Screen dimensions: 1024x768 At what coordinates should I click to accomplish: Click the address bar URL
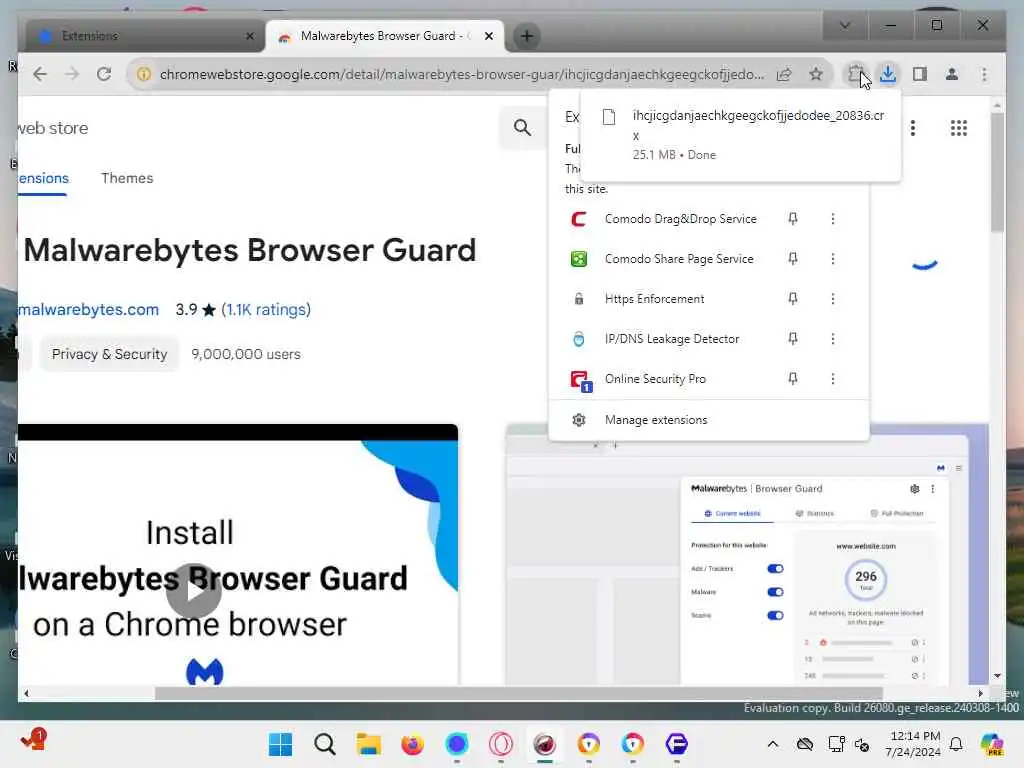(x=462, y=74)
